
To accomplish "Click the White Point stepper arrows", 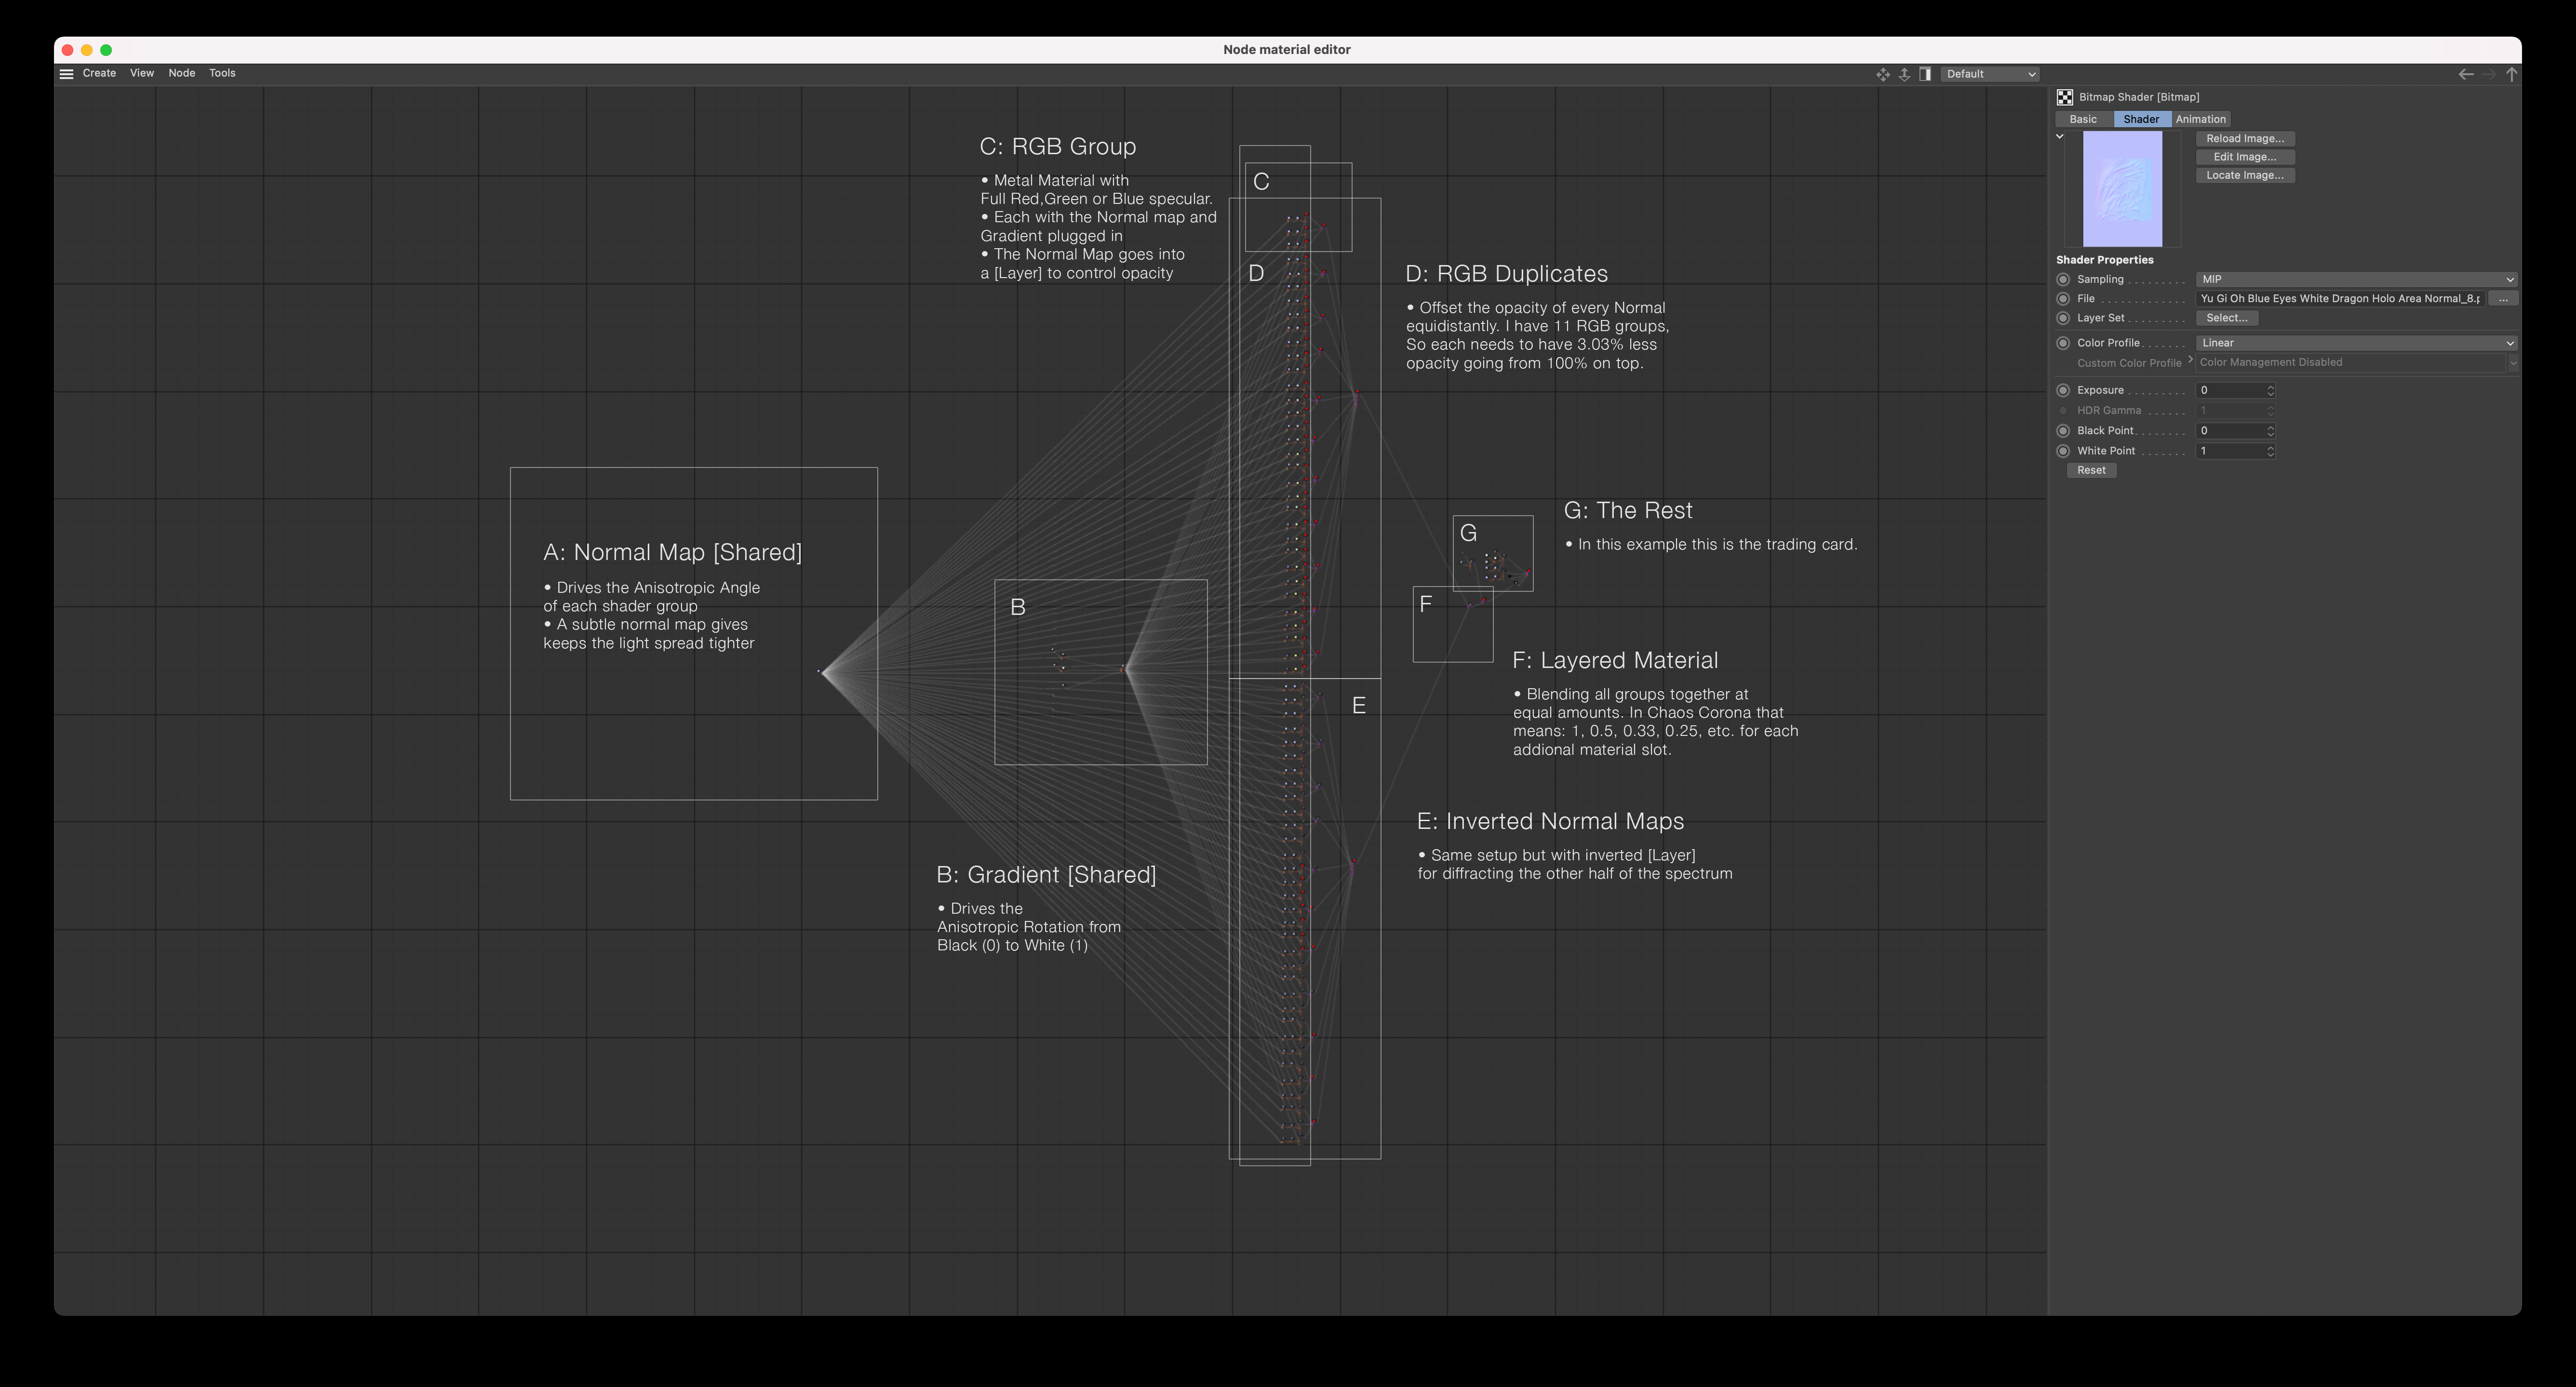I will click(2270, 451).
